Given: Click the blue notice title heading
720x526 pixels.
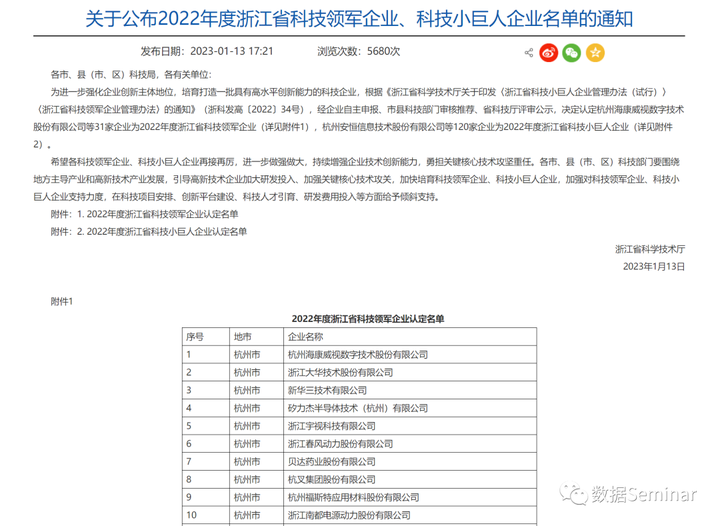Looking at the screenshot, I should (359, 19).
